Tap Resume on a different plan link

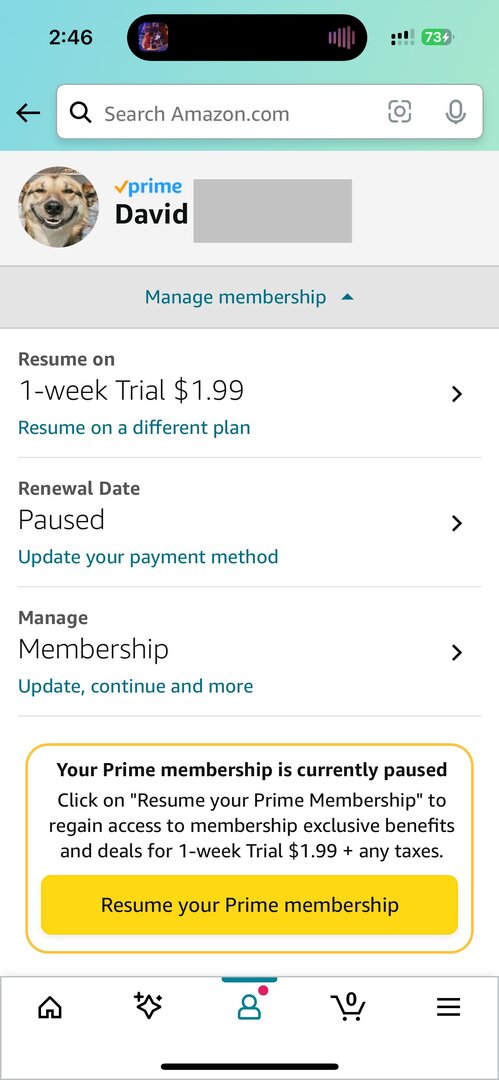click(x=134, y=428)
